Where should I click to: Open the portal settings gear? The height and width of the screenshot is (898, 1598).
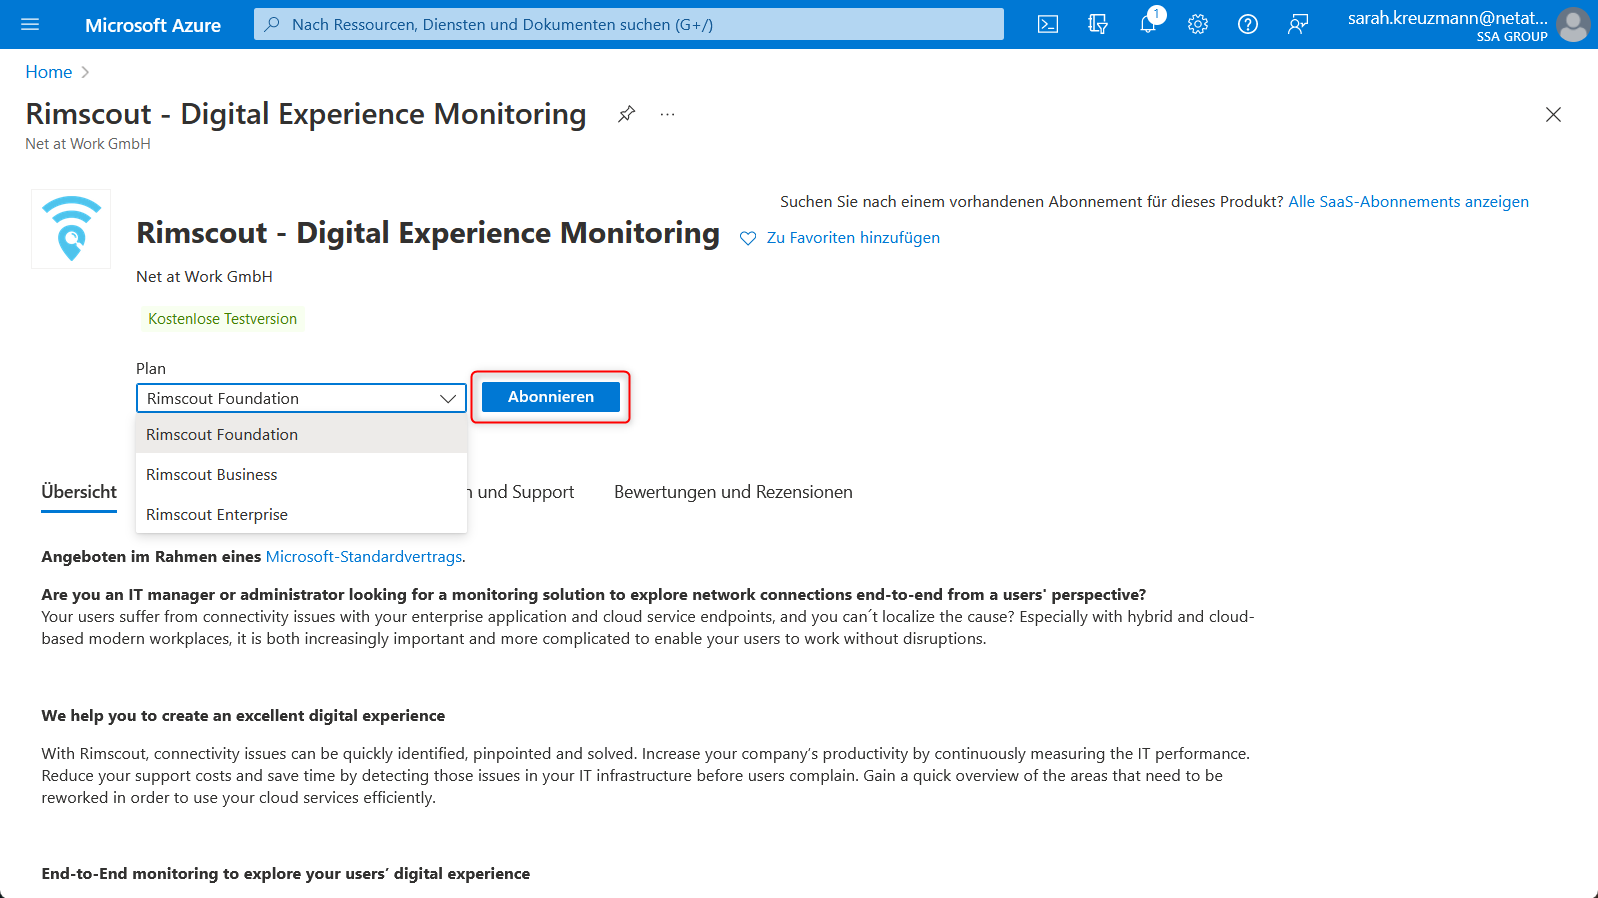tap(1198, 24)
